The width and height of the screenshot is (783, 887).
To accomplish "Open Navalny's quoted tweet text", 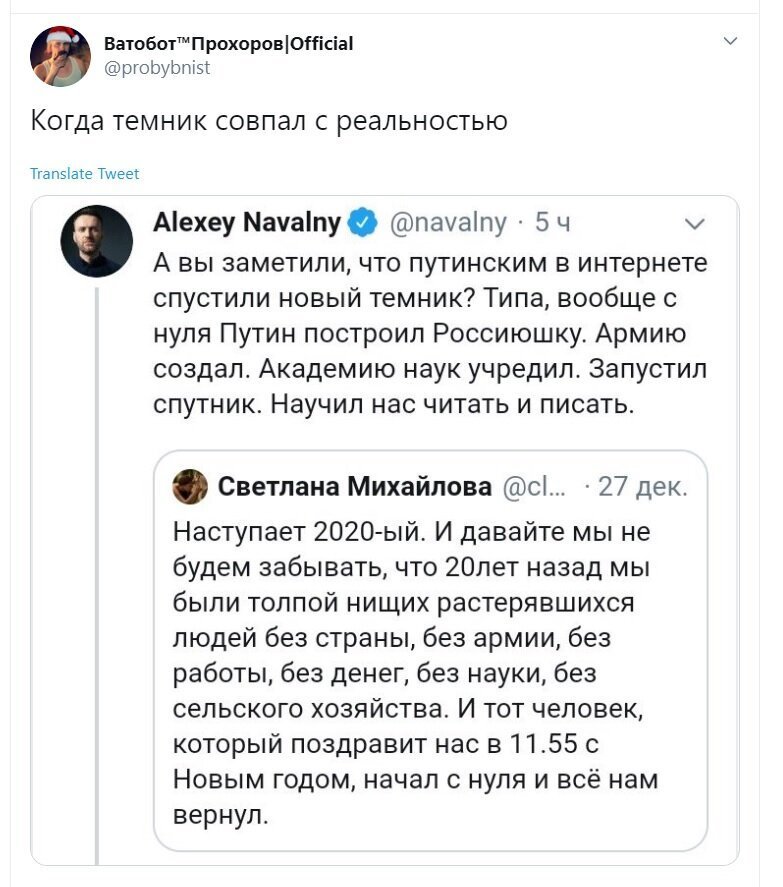I will pyautogui.click(x=430, y=334).
